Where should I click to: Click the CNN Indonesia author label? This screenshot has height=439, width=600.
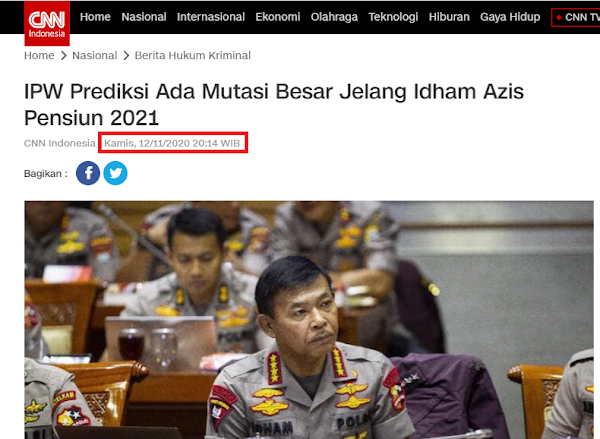point(60,143)
